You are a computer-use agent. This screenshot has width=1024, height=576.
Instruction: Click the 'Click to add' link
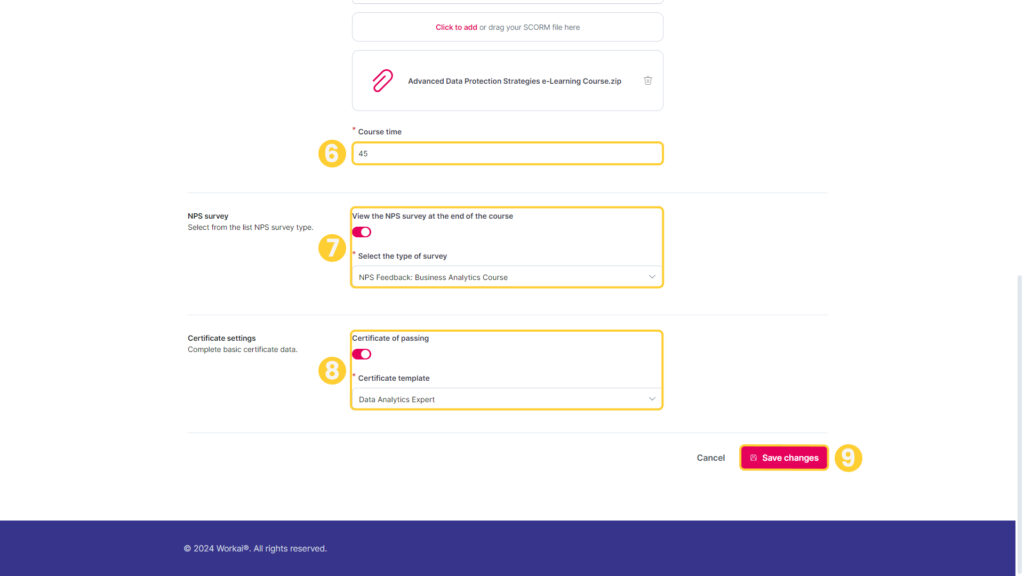pos(456,27)
